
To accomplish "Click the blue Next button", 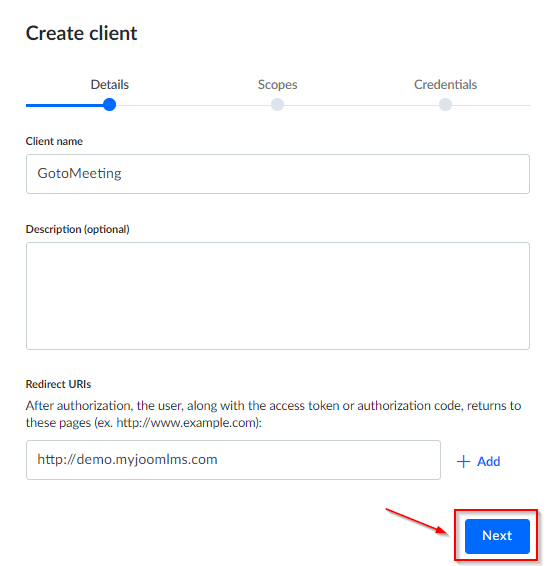I will [497, 536].
